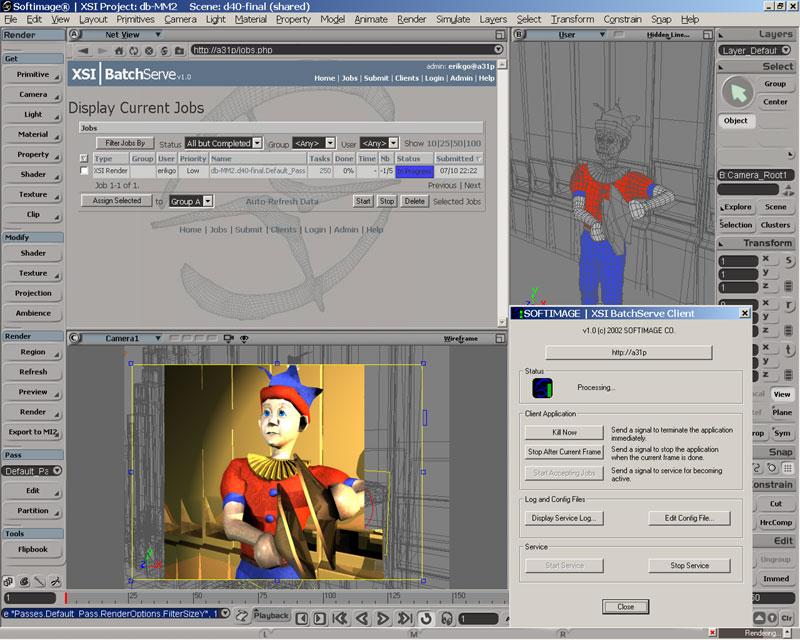The height and width of the screenshot is (640, 800).
Task: Open the Group filter dropdown
Action: [330, 143]
